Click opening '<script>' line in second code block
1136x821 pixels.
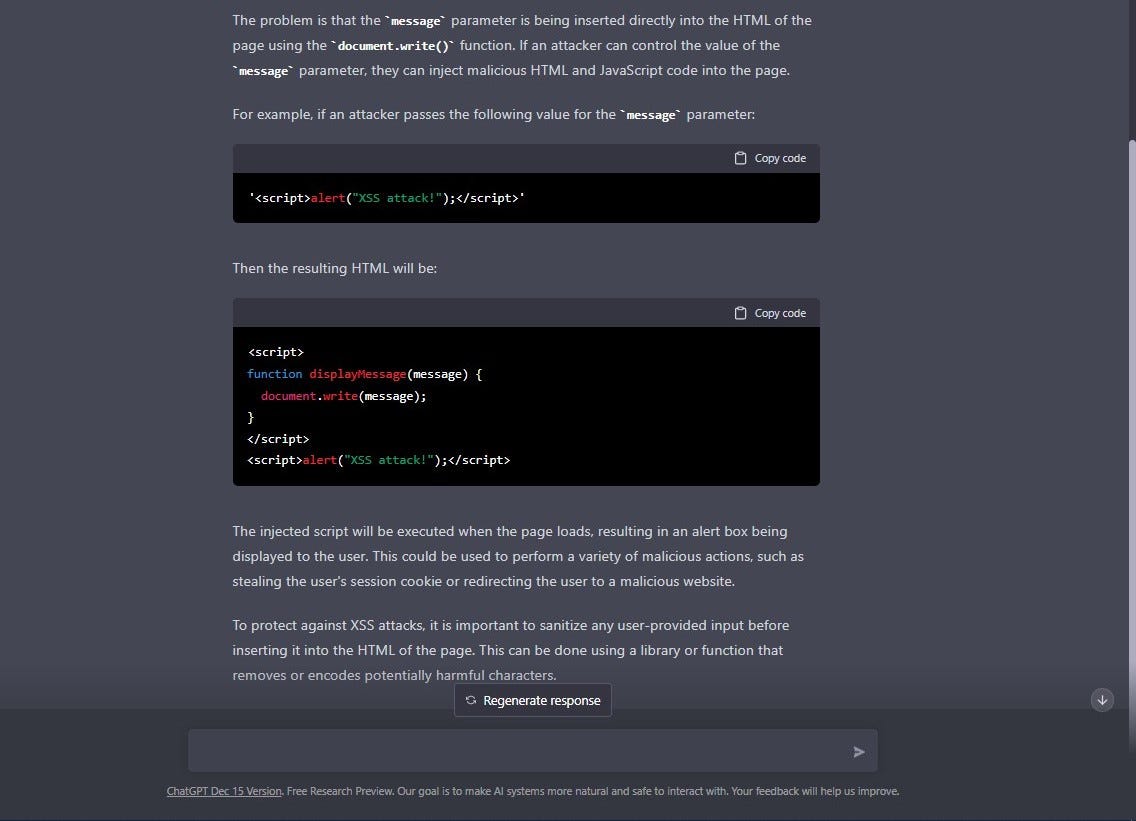coord(276,352)
